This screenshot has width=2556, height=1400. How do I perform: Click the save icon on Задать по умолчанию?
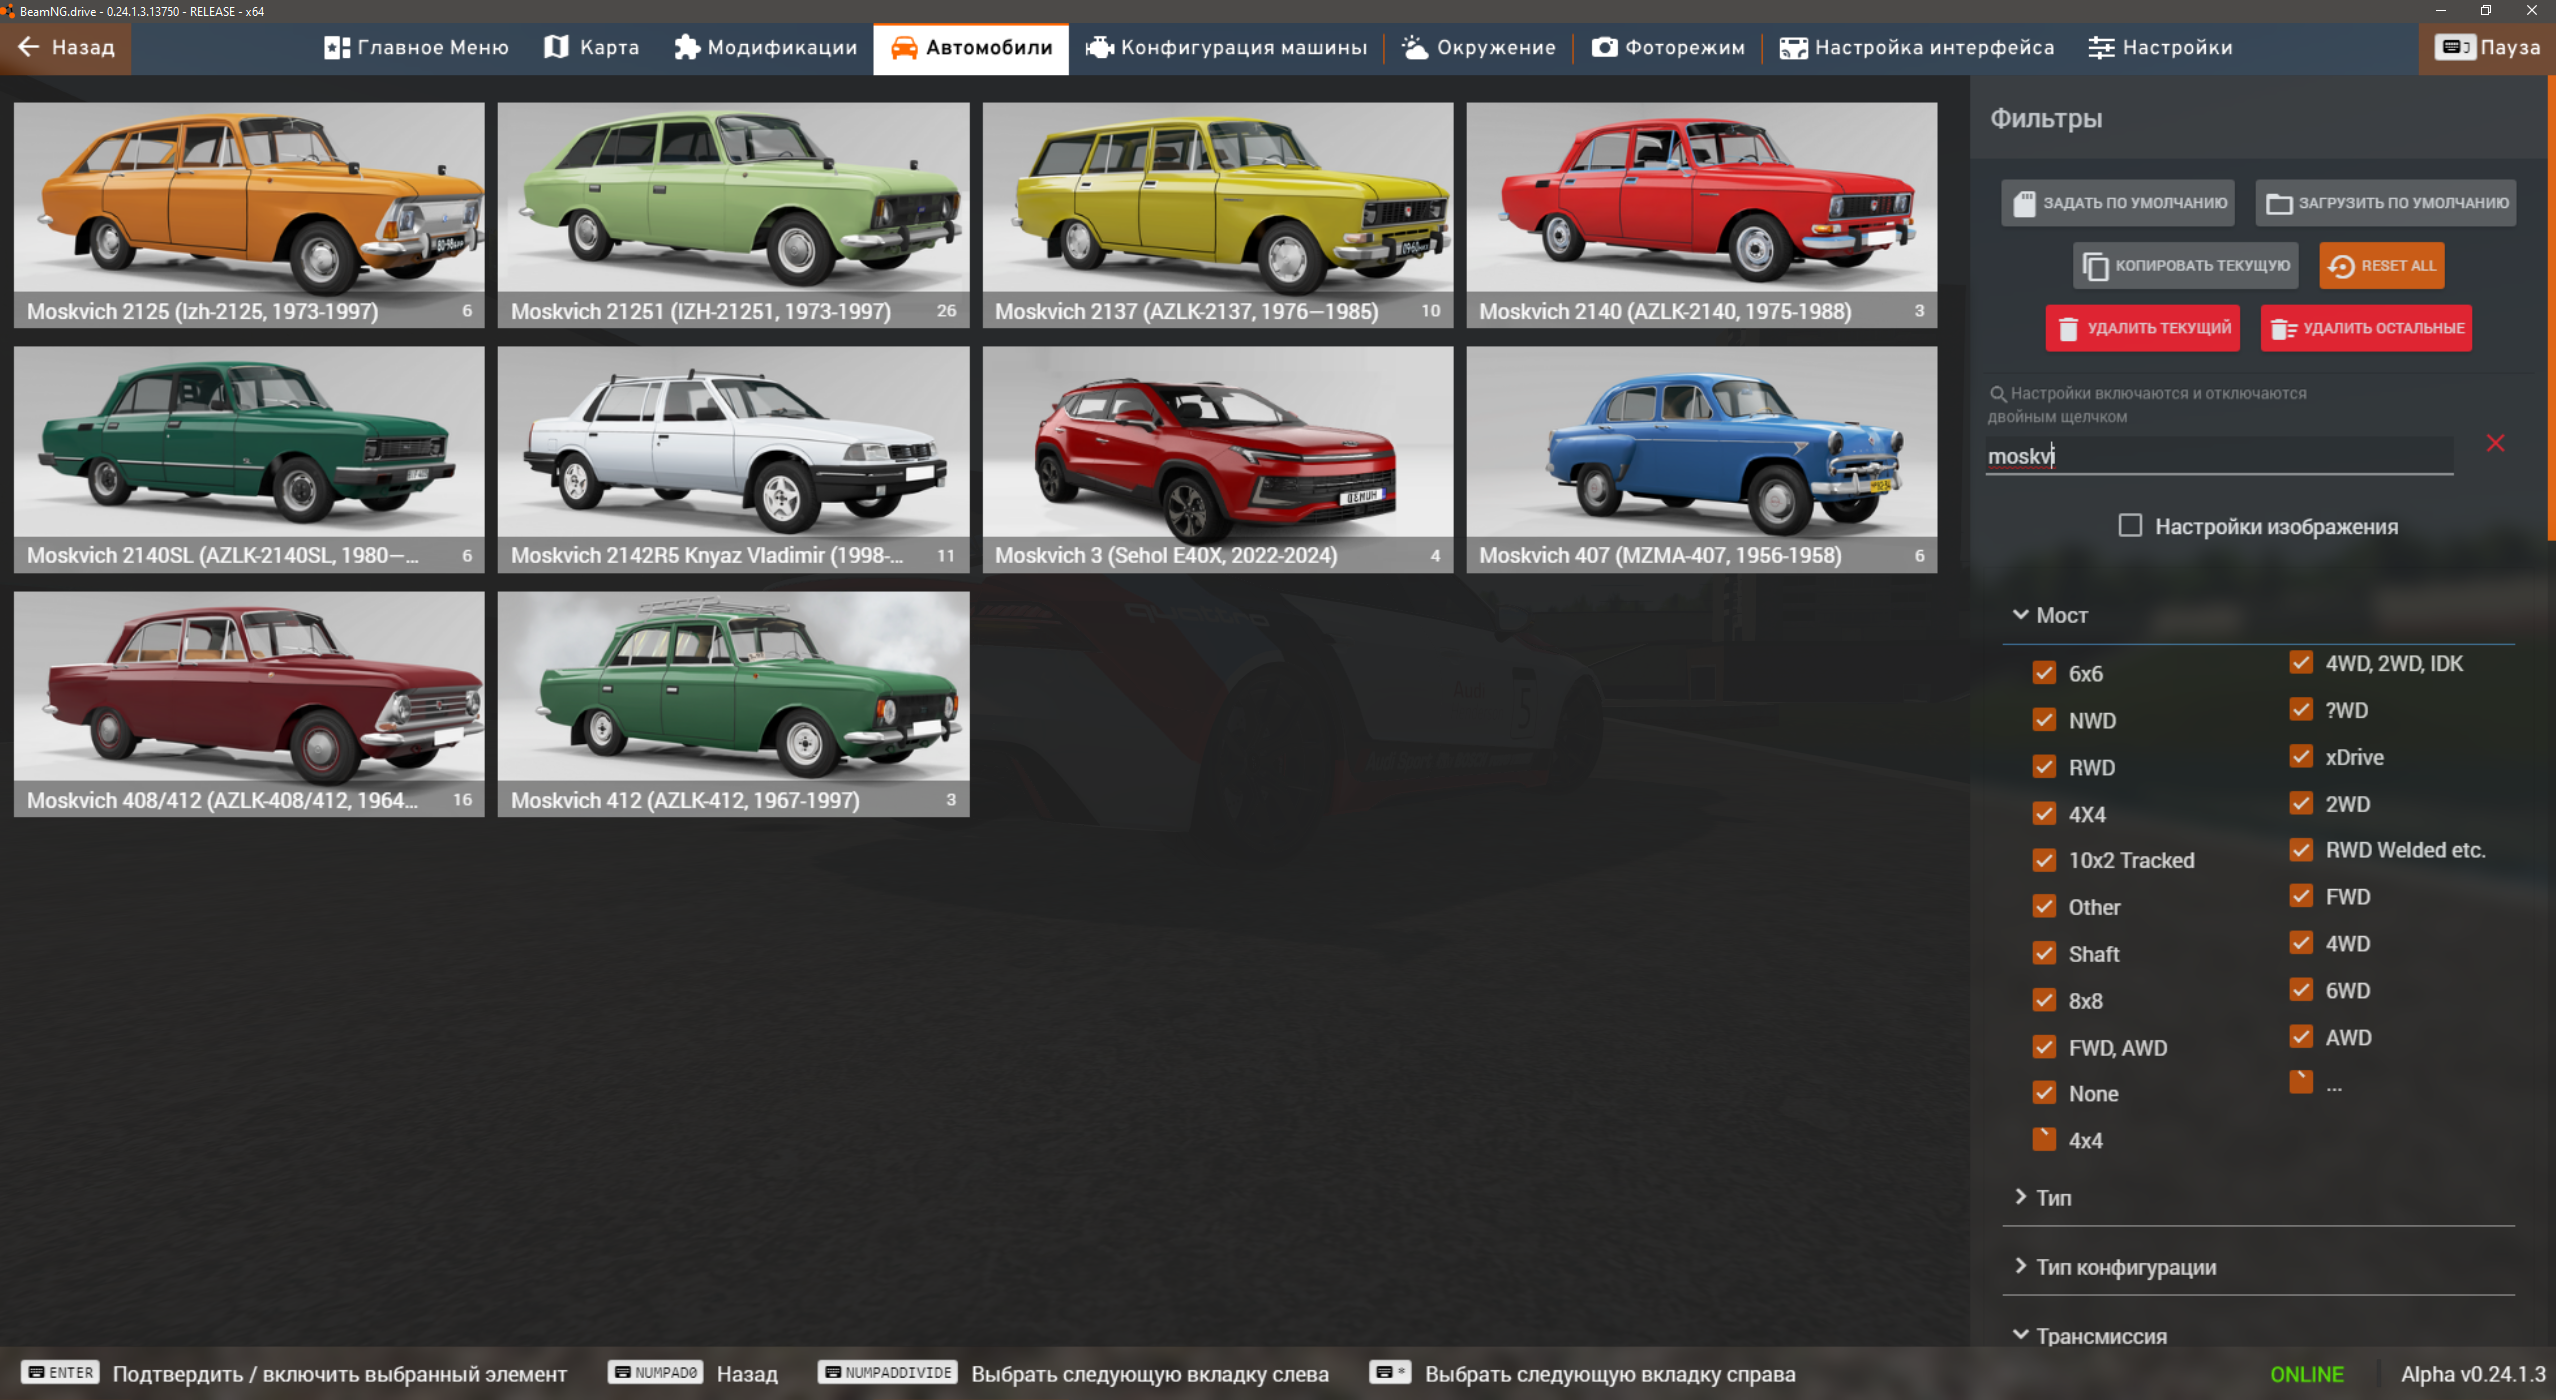(2024, 203)
